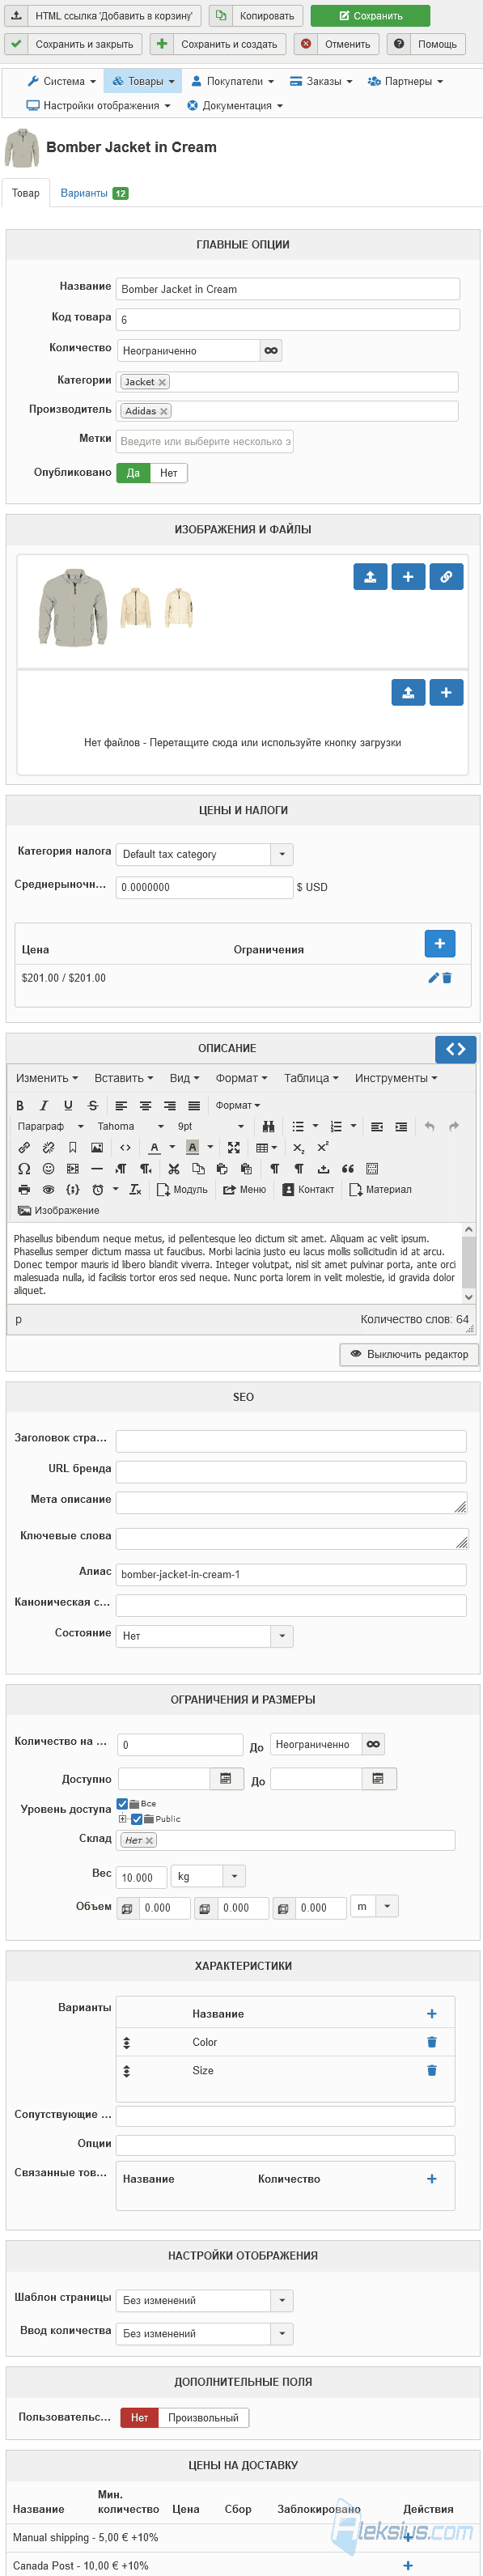Image resolution: width=483 pixels, height=2576 pixels.
Task: Open editor Таблица menu
Action: (x=311, y=1078)
